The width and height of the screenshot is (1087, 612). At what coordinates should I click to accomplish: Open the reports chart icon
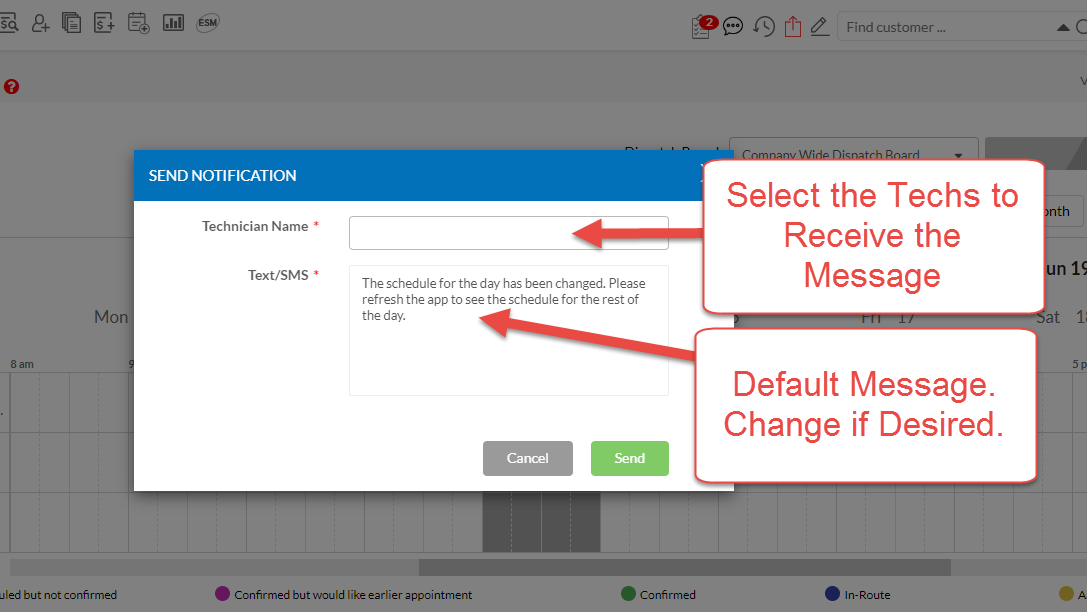click(173, 22)
